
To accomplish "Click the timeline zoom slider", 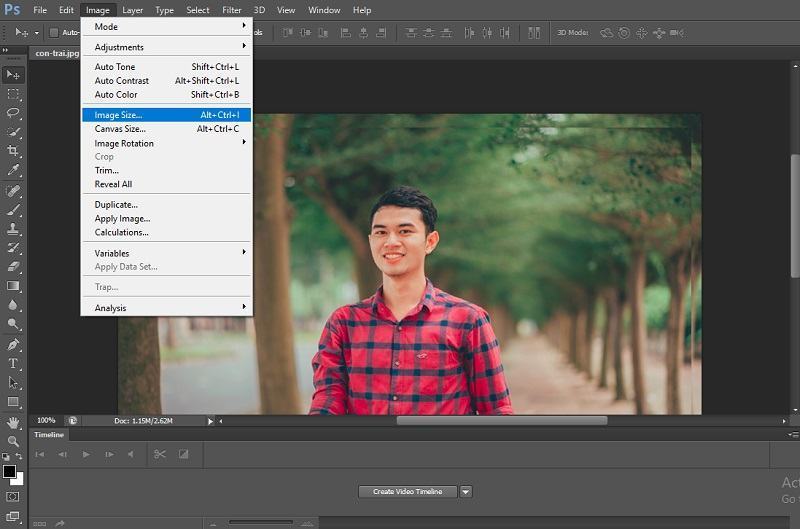I will click(261, 522).
